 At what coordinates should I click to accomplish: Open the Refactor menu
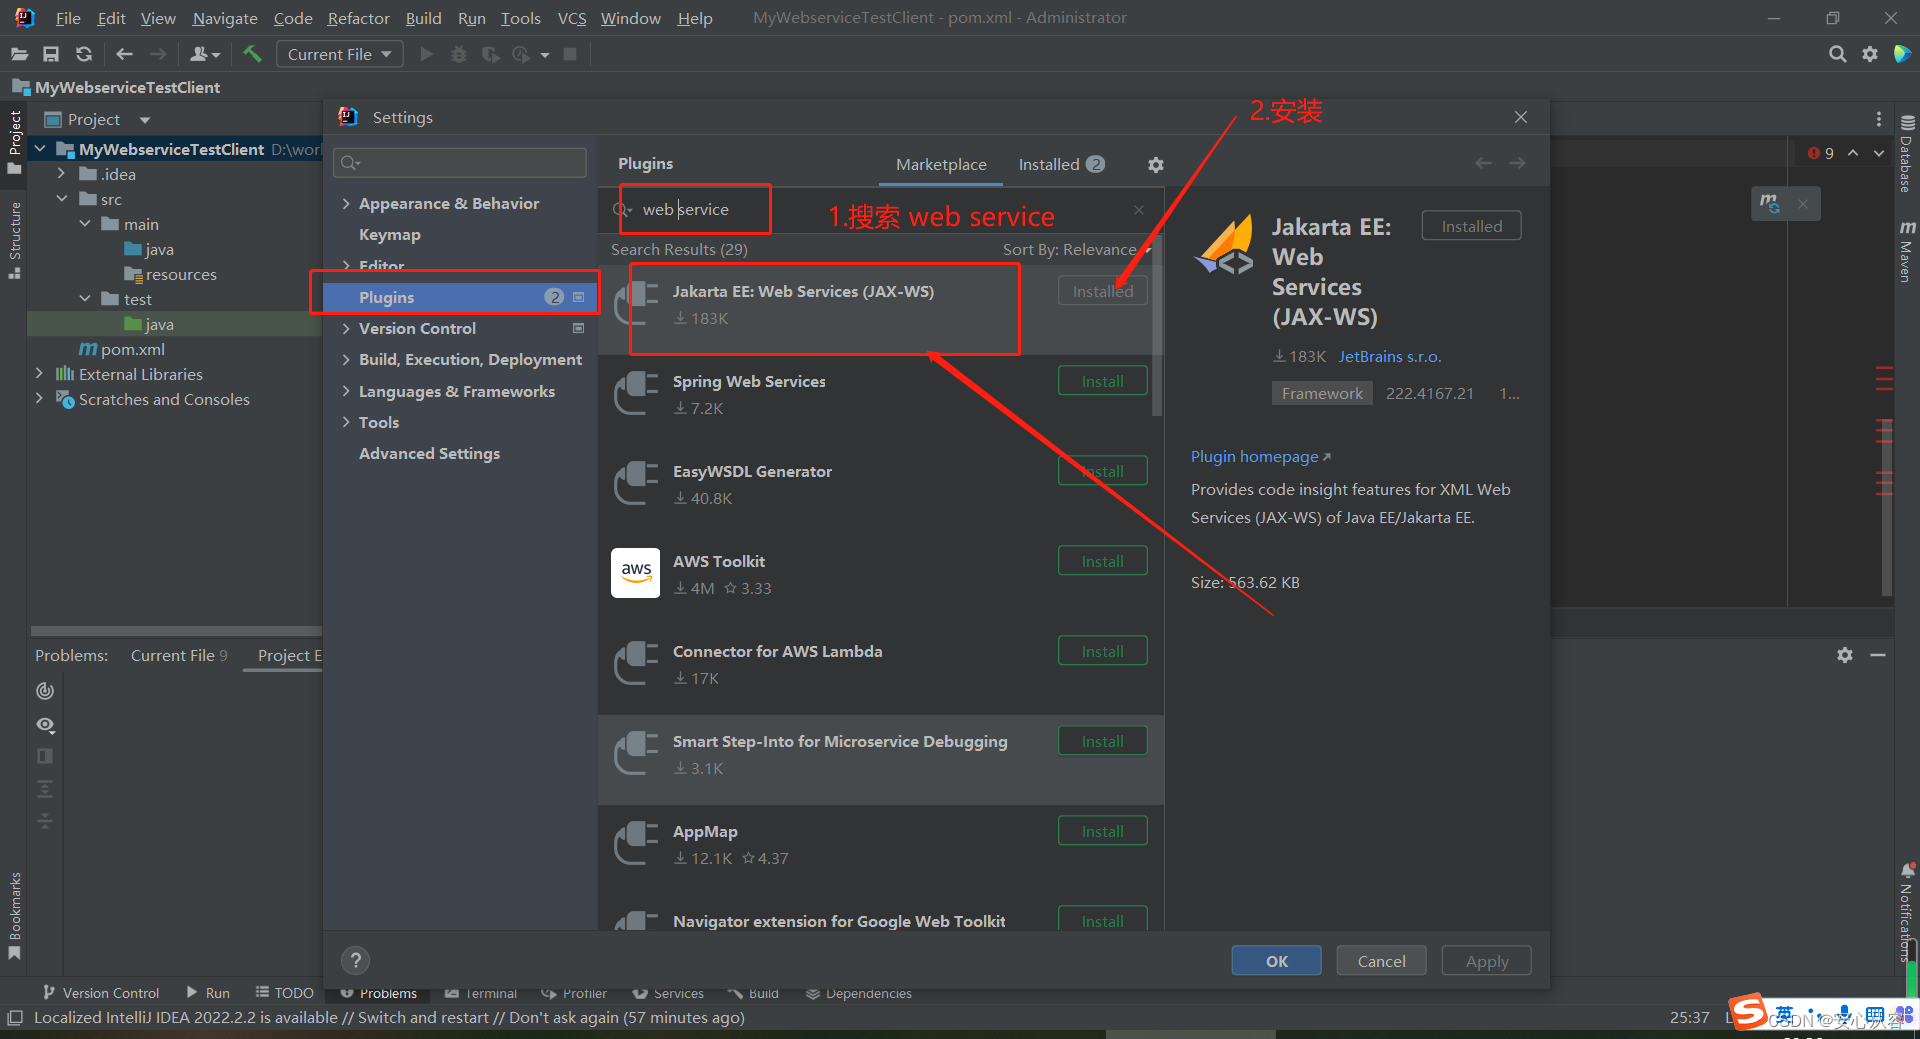tap(357, 18)
